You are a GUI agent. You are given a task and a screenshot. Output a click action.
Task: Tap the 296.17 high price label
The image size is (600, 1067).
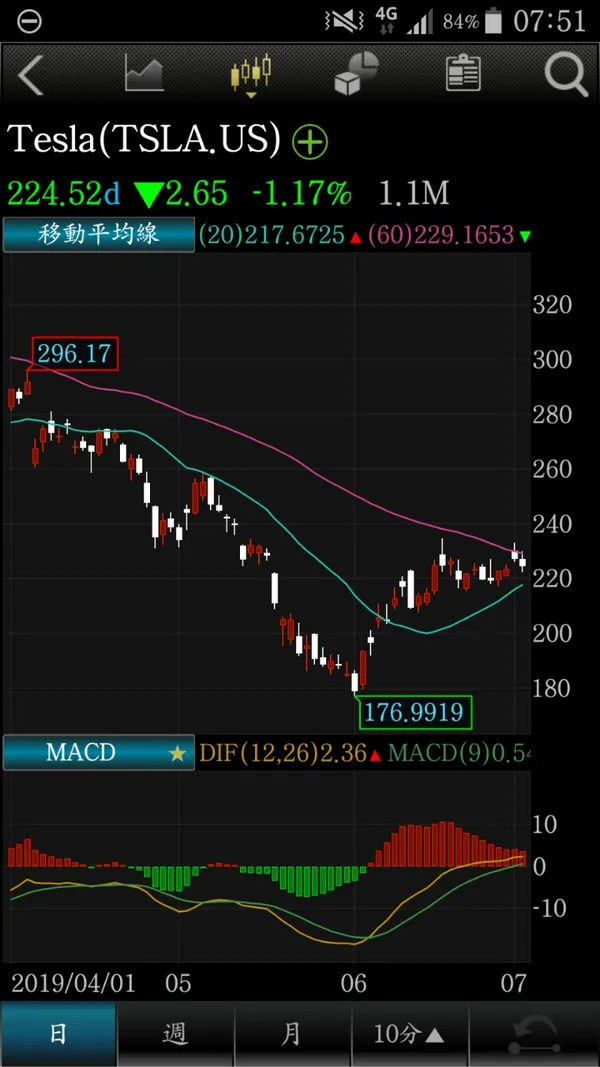click(76, 354)
